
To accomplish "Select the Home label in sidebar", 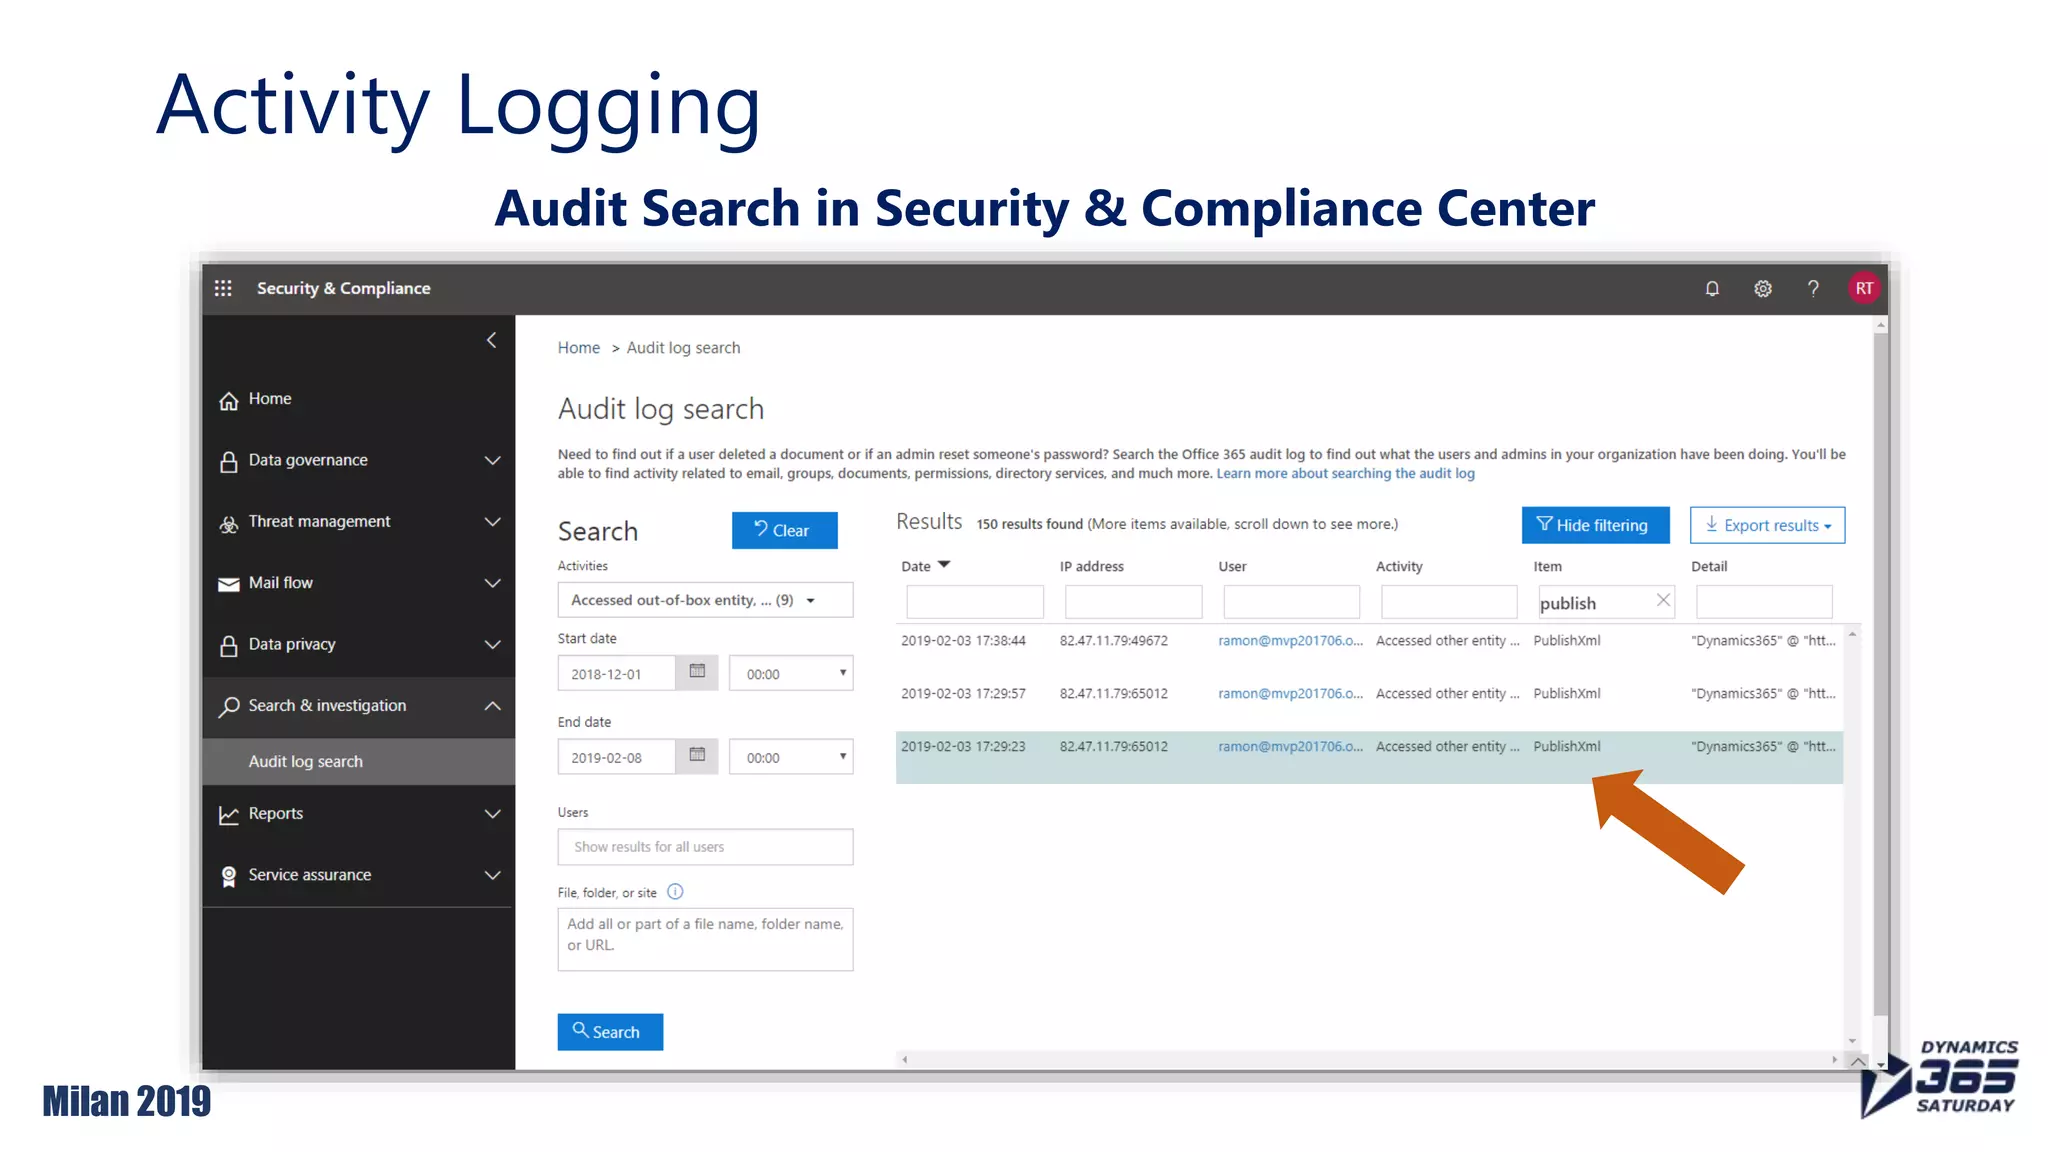I will tap(270, 398).
